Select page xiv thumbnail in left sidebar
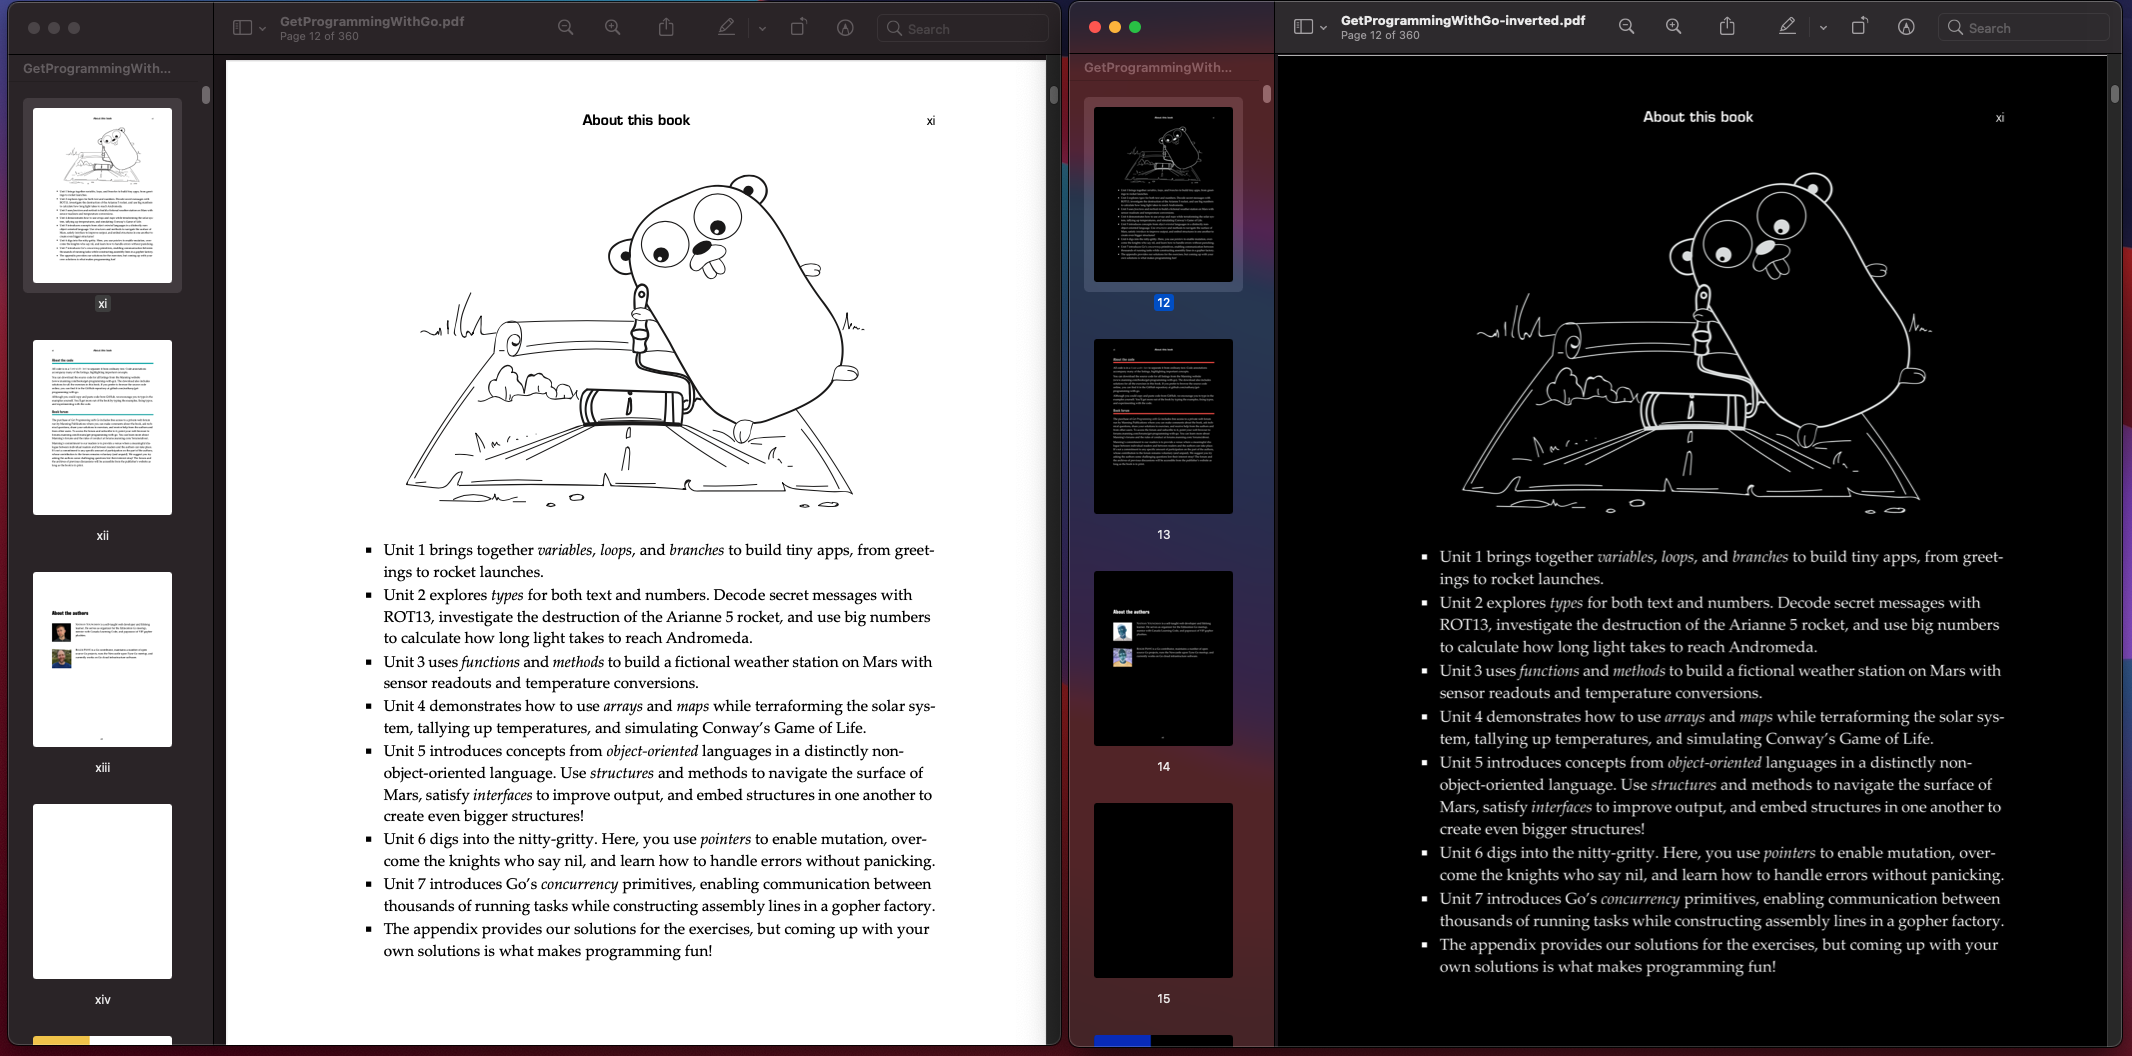The height and width of the screenshot is (1056, 2132). (x=102, y=891)
